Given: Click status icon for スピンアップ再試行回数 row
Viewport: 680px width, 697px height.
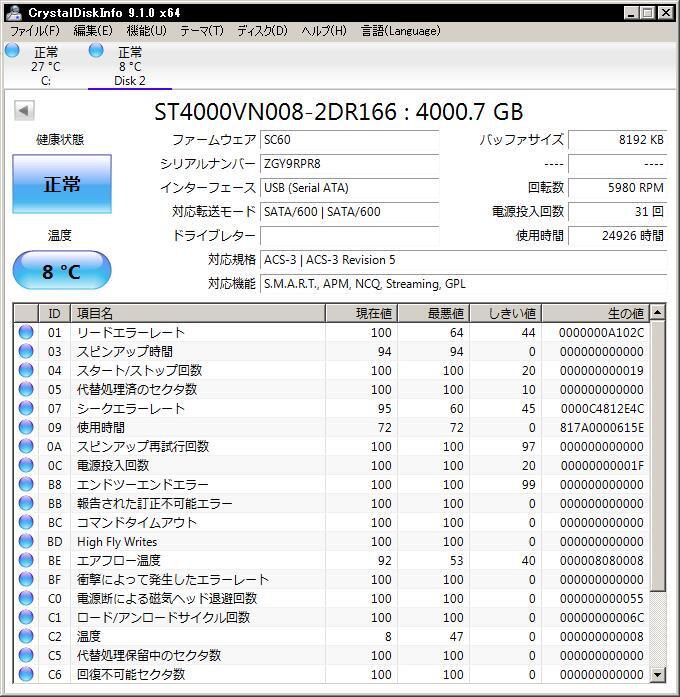Looking at the screenshot, I should coord(26,446).
